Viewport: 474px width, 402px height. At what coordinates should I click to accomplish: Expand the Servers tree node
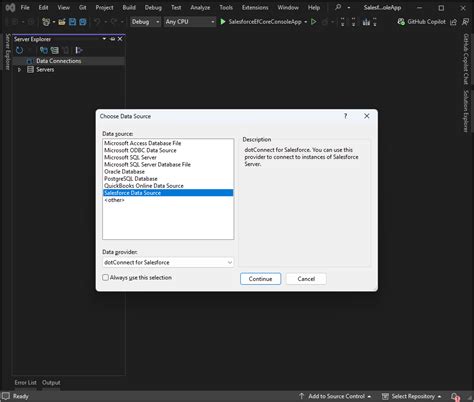19,70
